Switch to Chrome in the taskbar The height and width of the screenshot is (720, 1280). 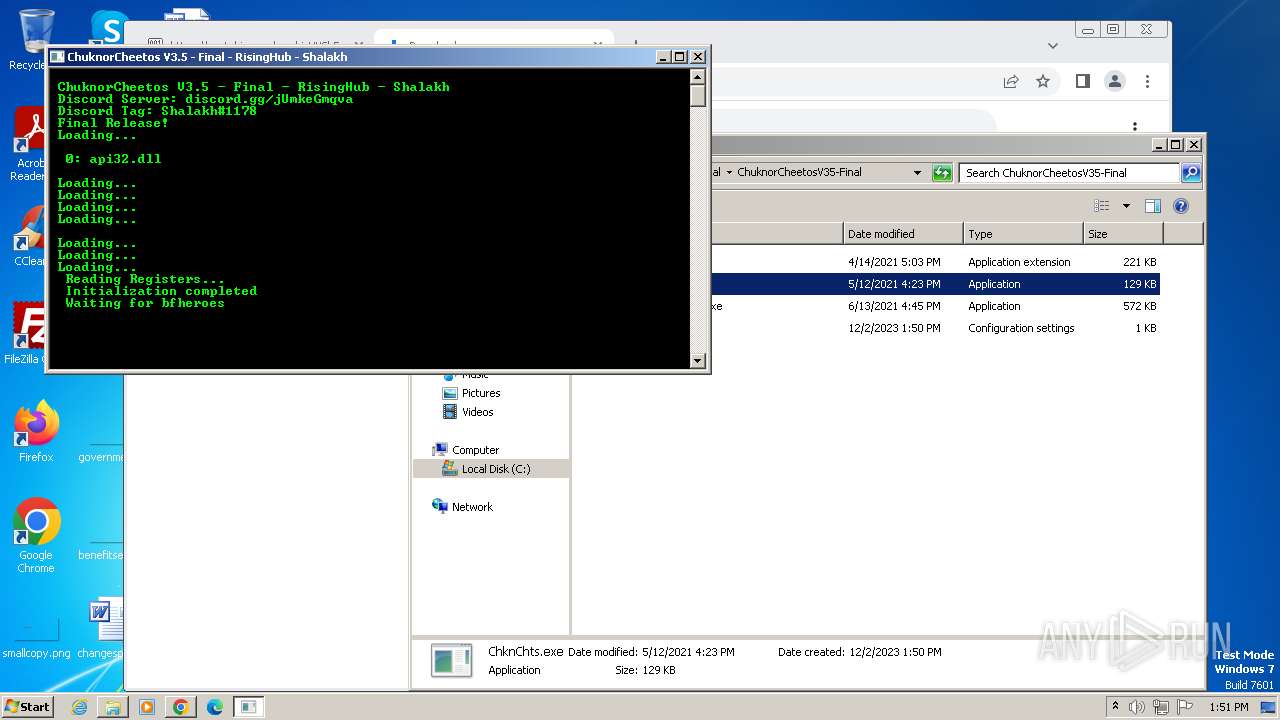click(x=181, y=707)
